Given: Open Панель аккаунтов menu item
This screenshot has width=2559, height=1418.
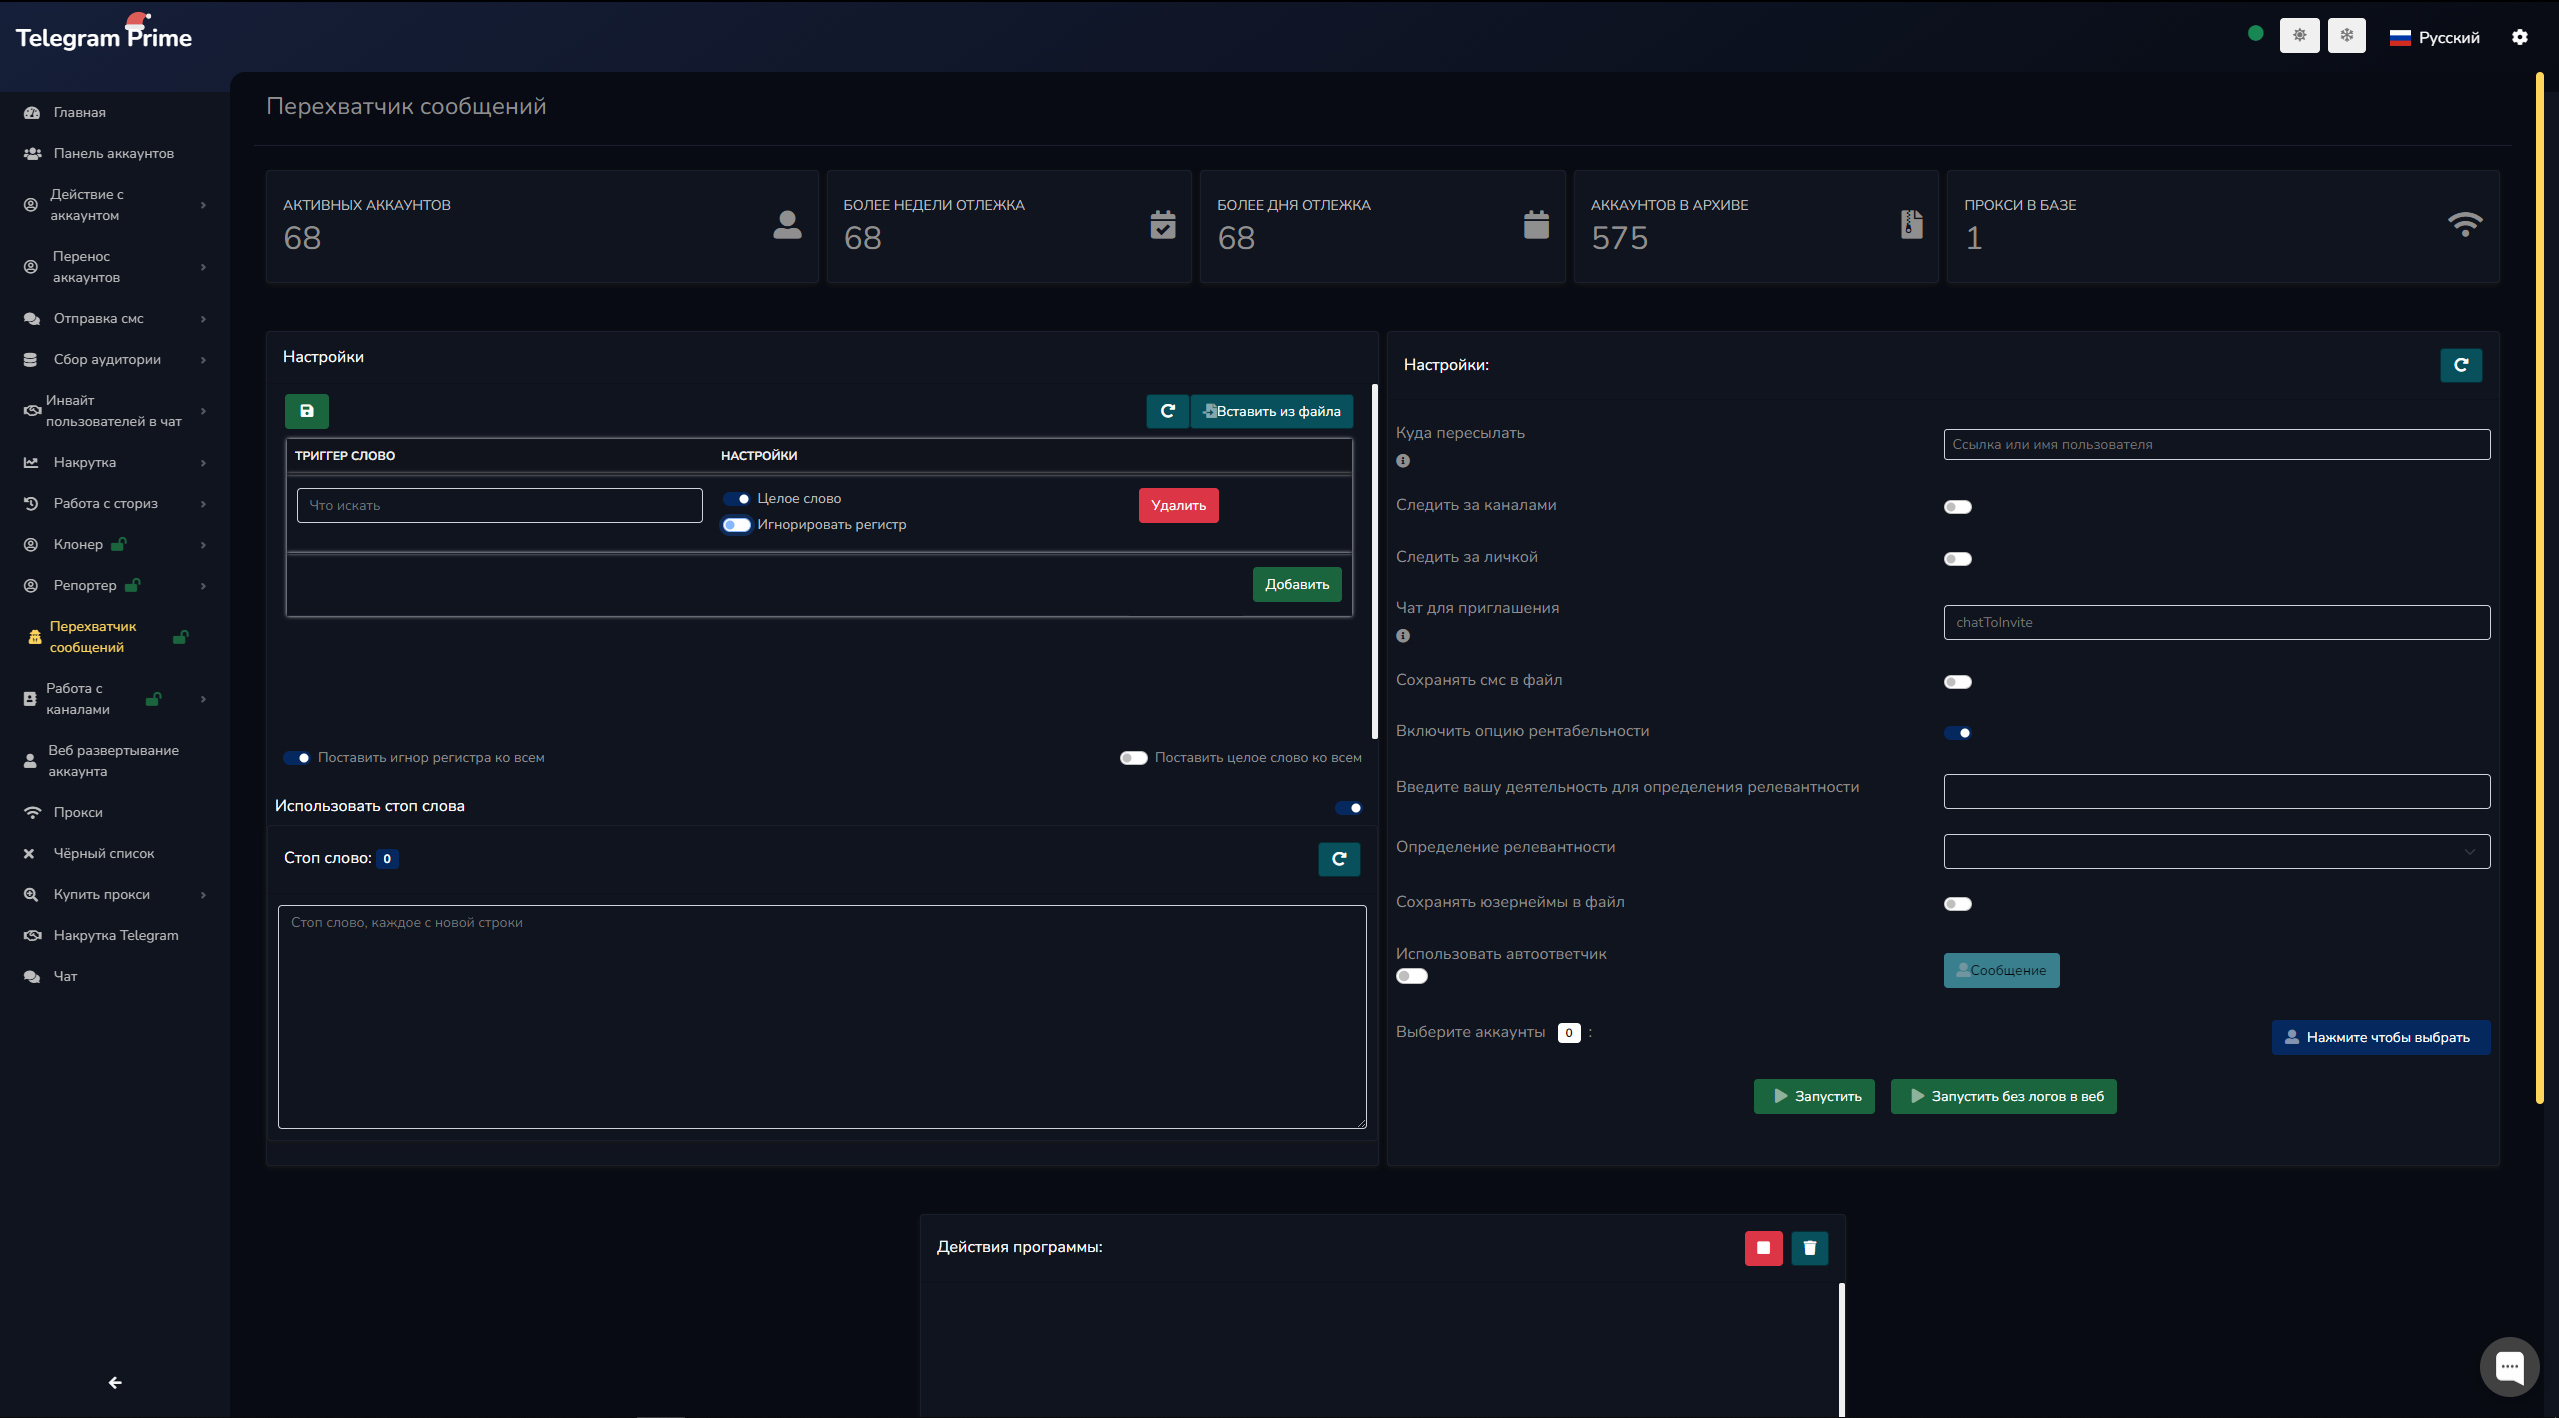Looking at the screenshot, I should (x=113, y=153).
